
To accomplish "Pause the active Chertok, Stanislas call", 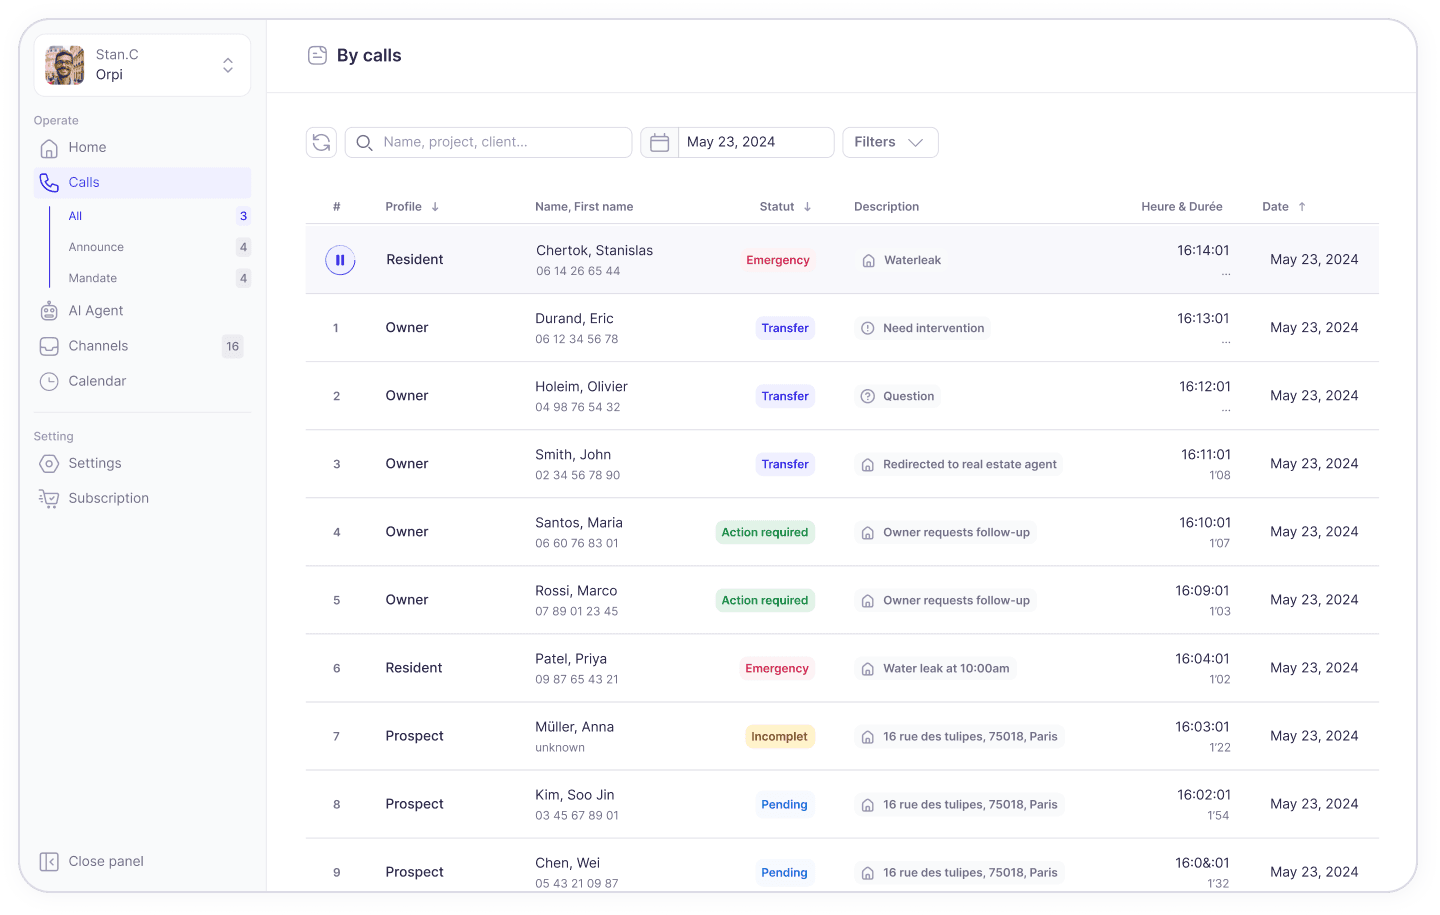I will coord(340,260).
